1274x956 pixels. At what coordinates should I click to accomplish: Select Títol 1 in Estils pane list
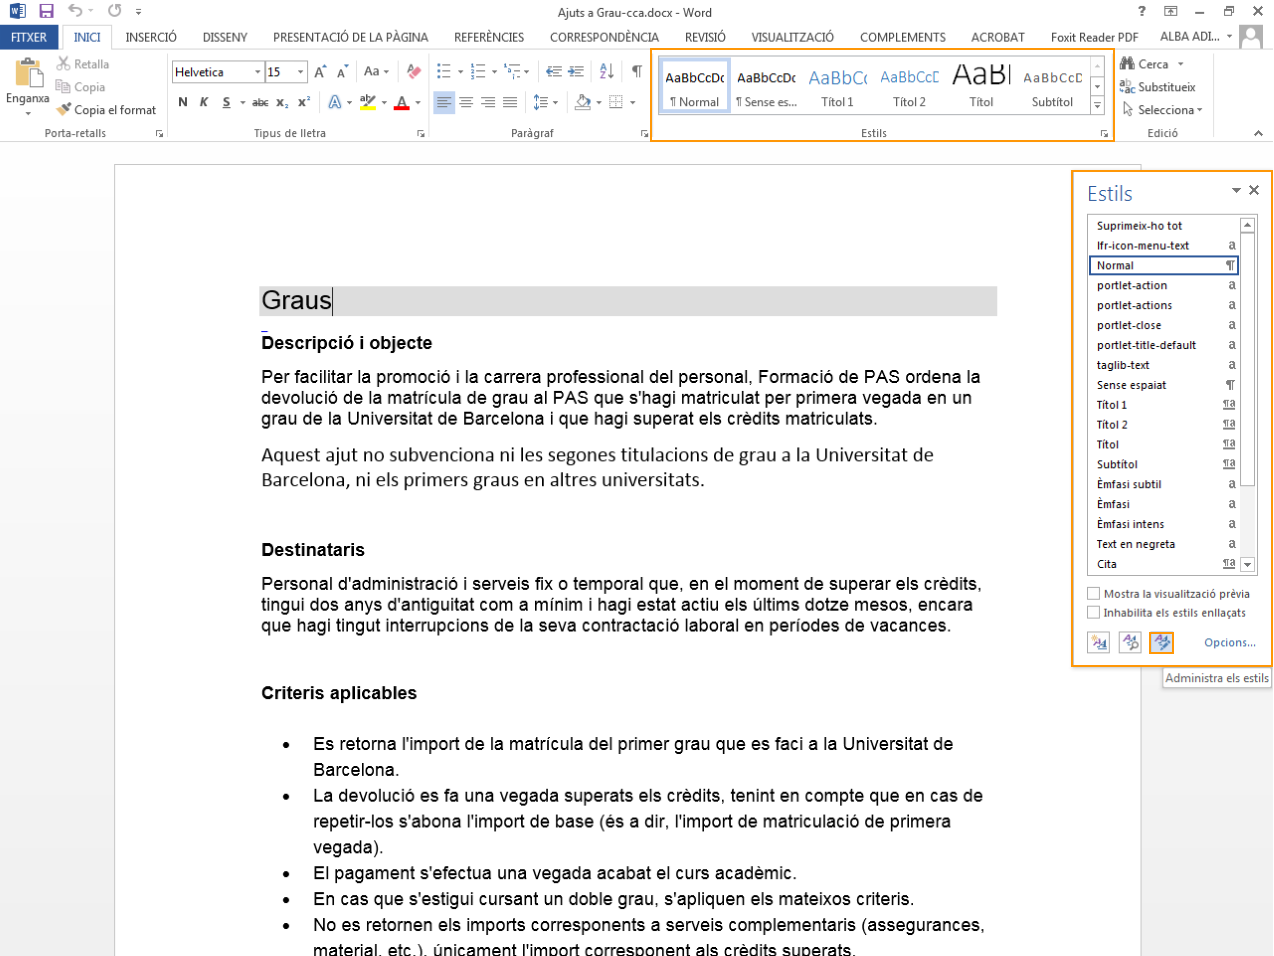click(1112, 405)
